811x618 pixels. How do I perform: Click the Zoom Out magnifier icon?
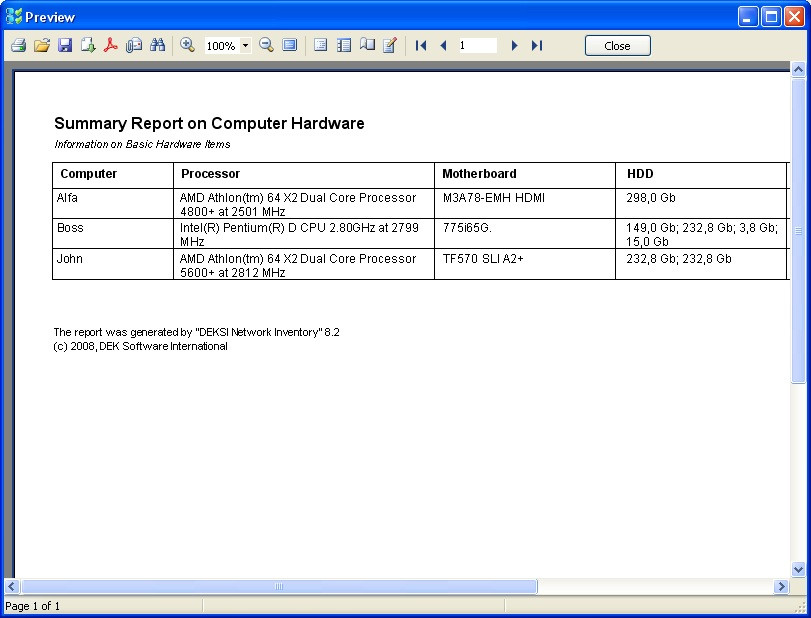pos(266,46)
